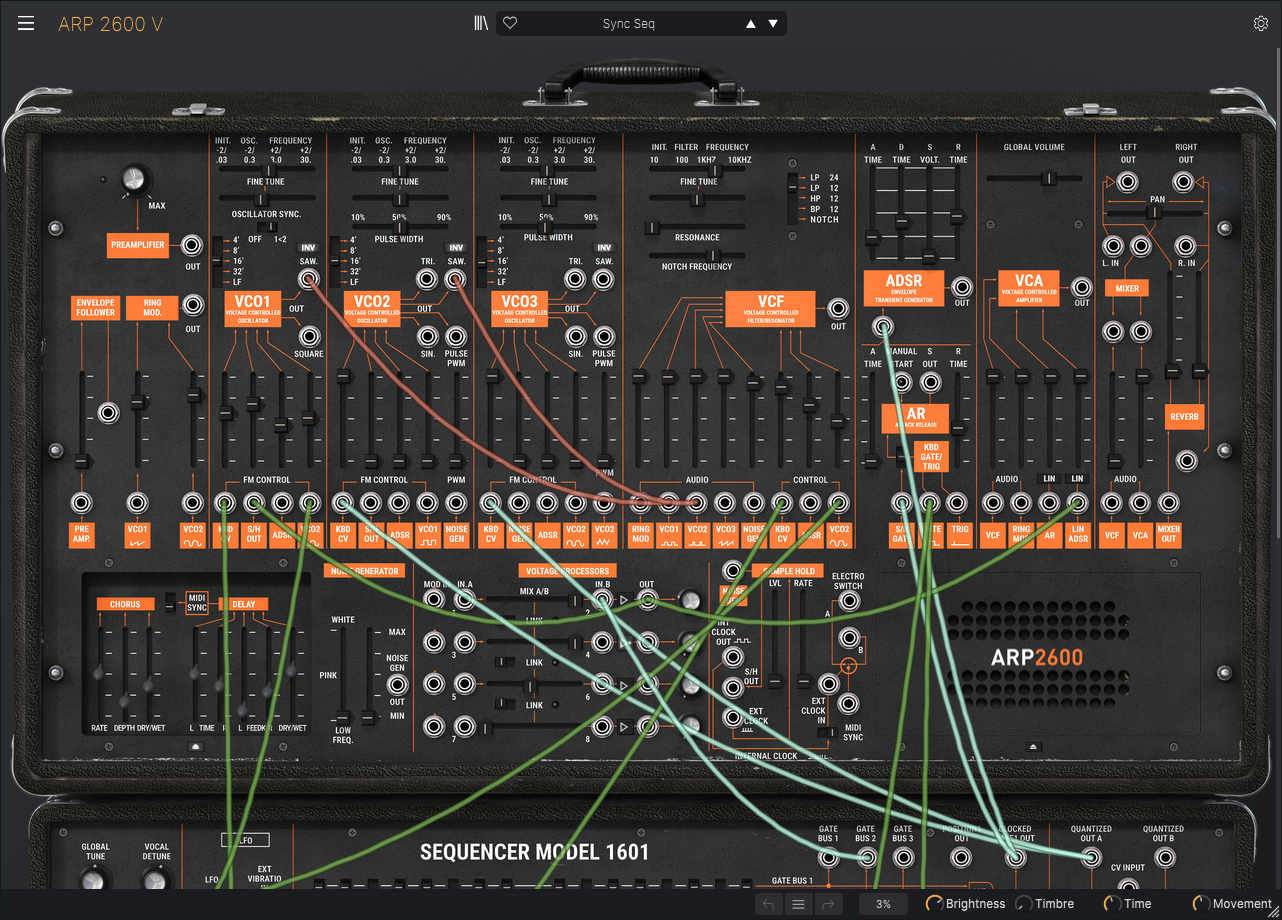Redo the last undone edit

(828, 904)
